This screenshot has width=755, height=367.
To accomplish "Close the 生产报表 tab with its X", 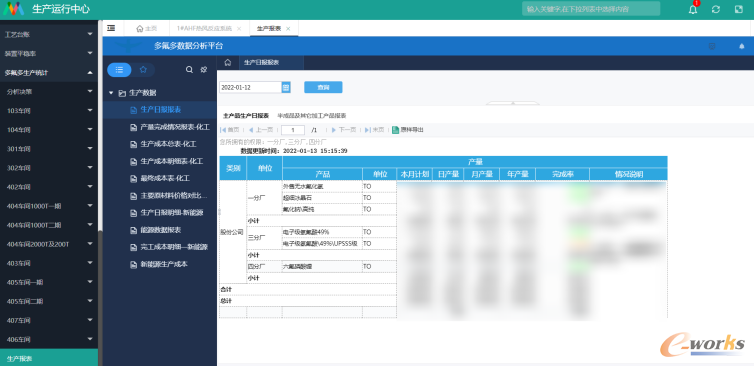I will coord(288,29).
